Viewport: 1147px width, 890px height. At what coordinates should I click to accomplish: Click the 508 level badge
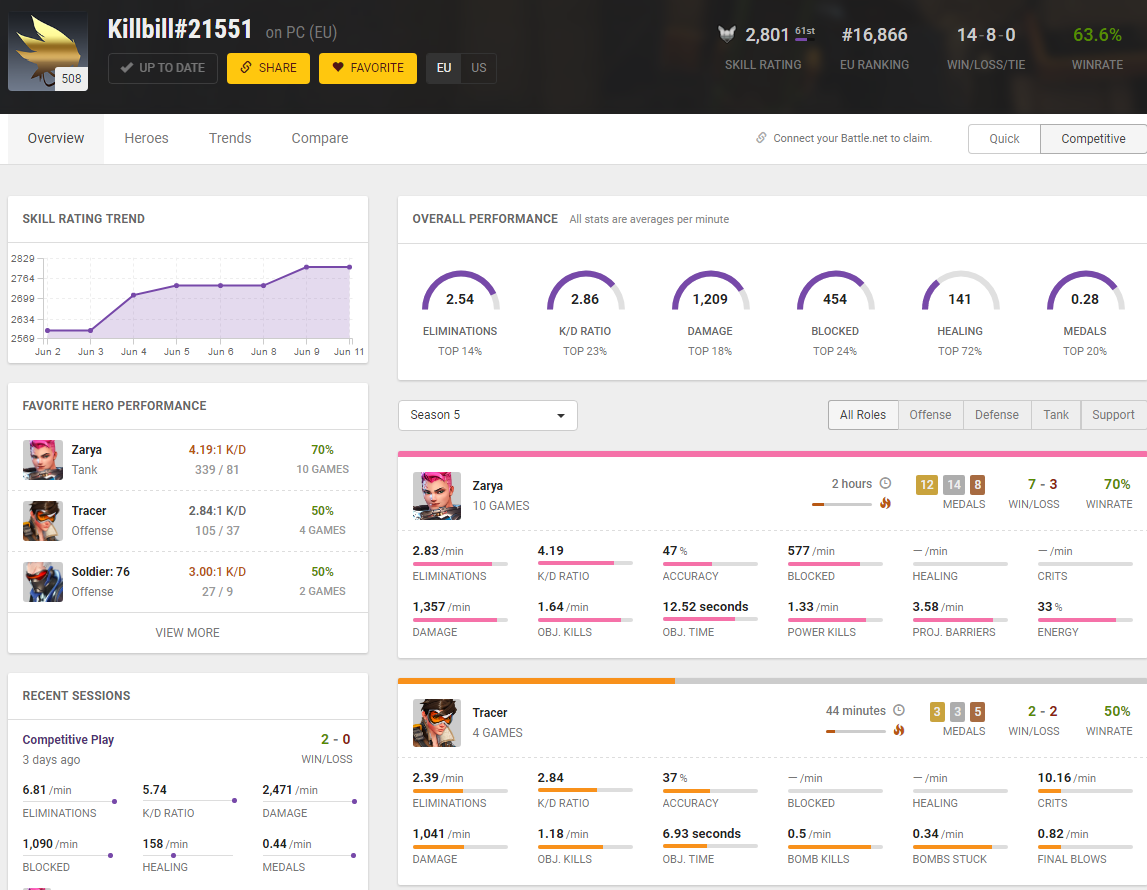(72, 78)
